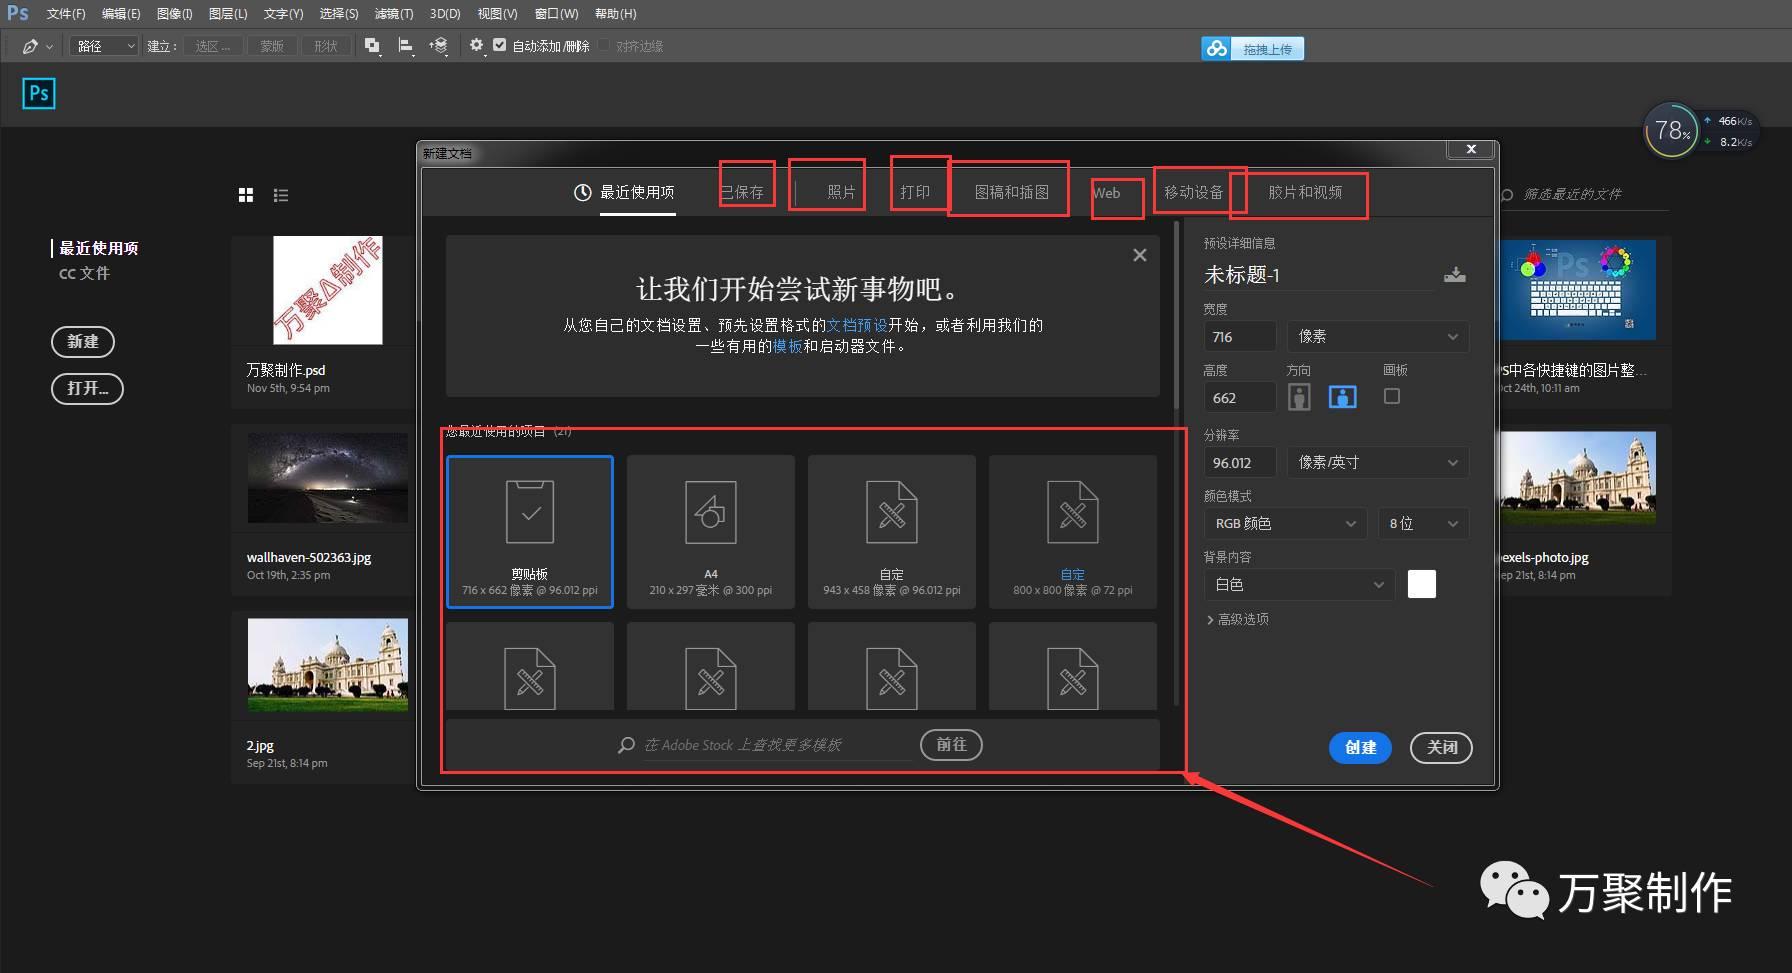Click the 新建 button in the sidebar
Image resolution: width=1792 pixels, height=973 pixels.
tap(83, 341)
